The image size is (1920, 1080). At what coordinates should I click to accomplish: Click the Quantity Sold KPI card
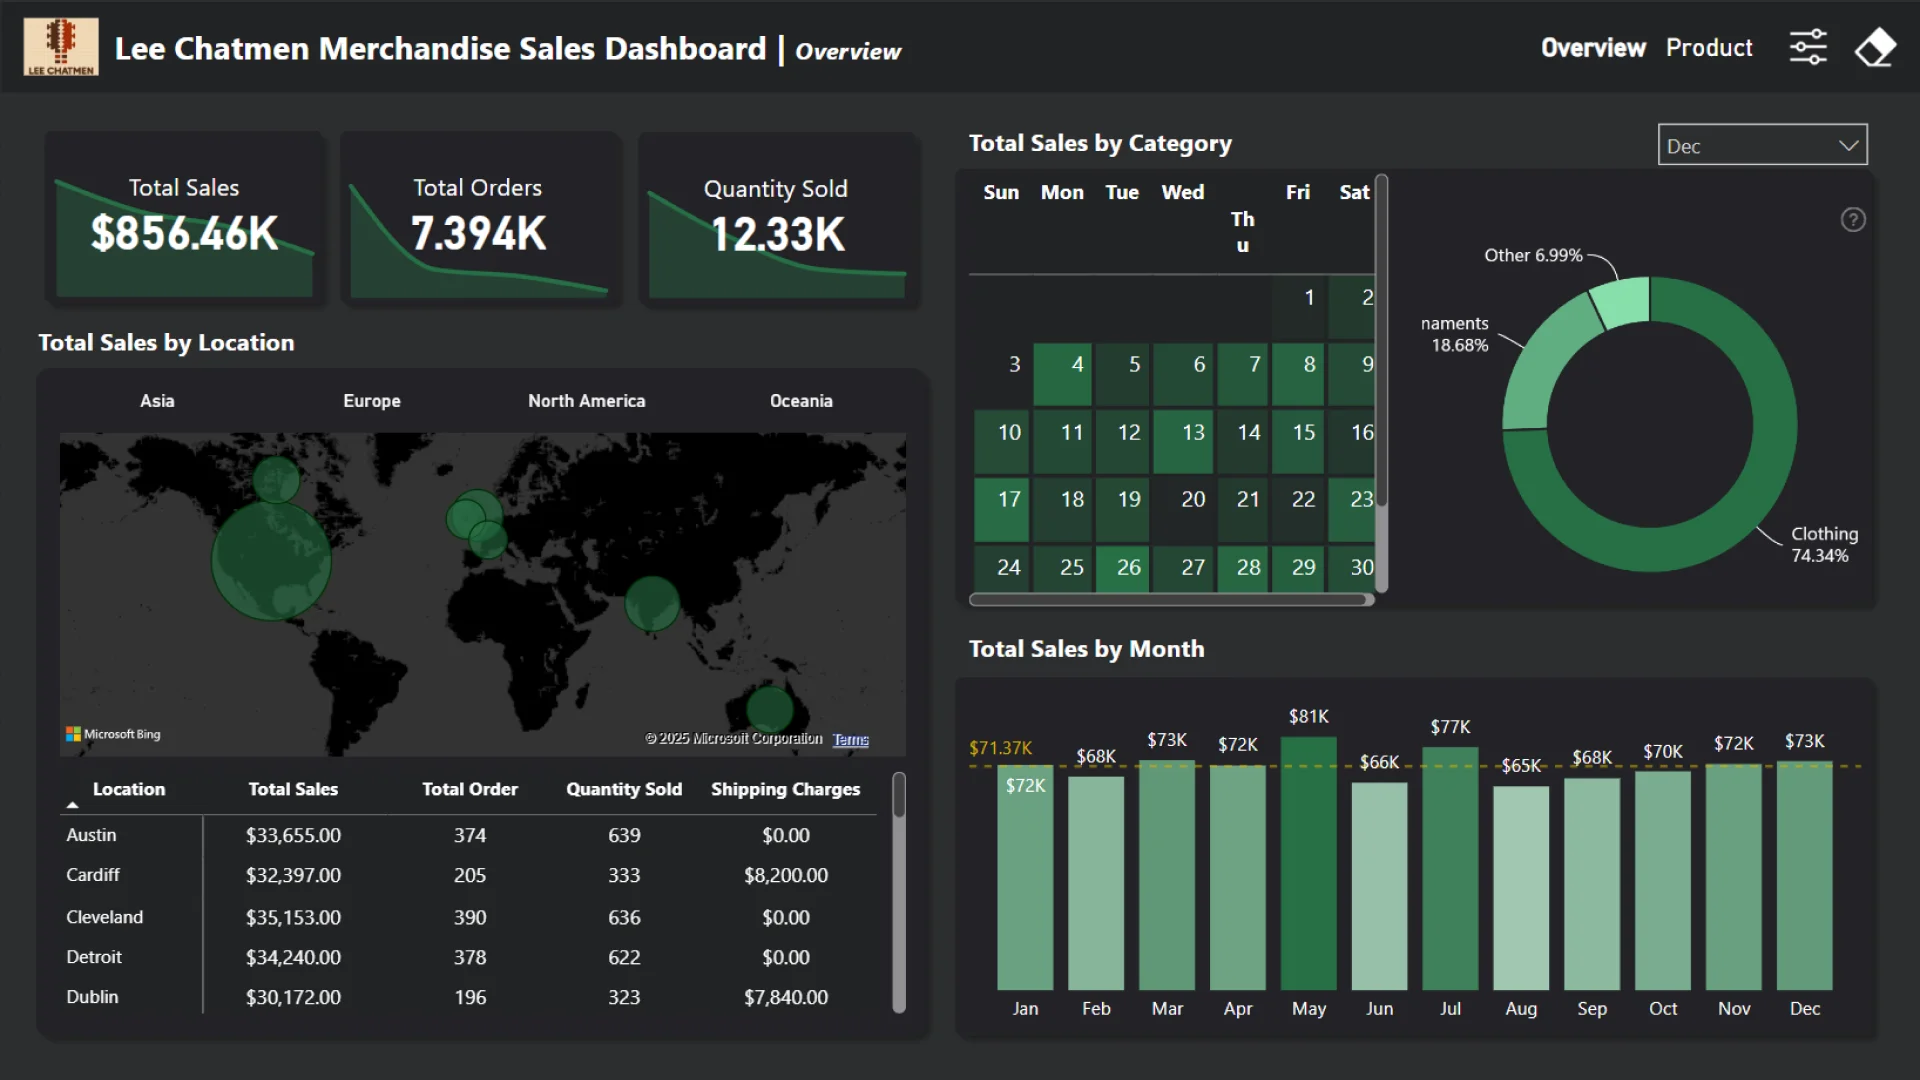[x=778, y=218]
